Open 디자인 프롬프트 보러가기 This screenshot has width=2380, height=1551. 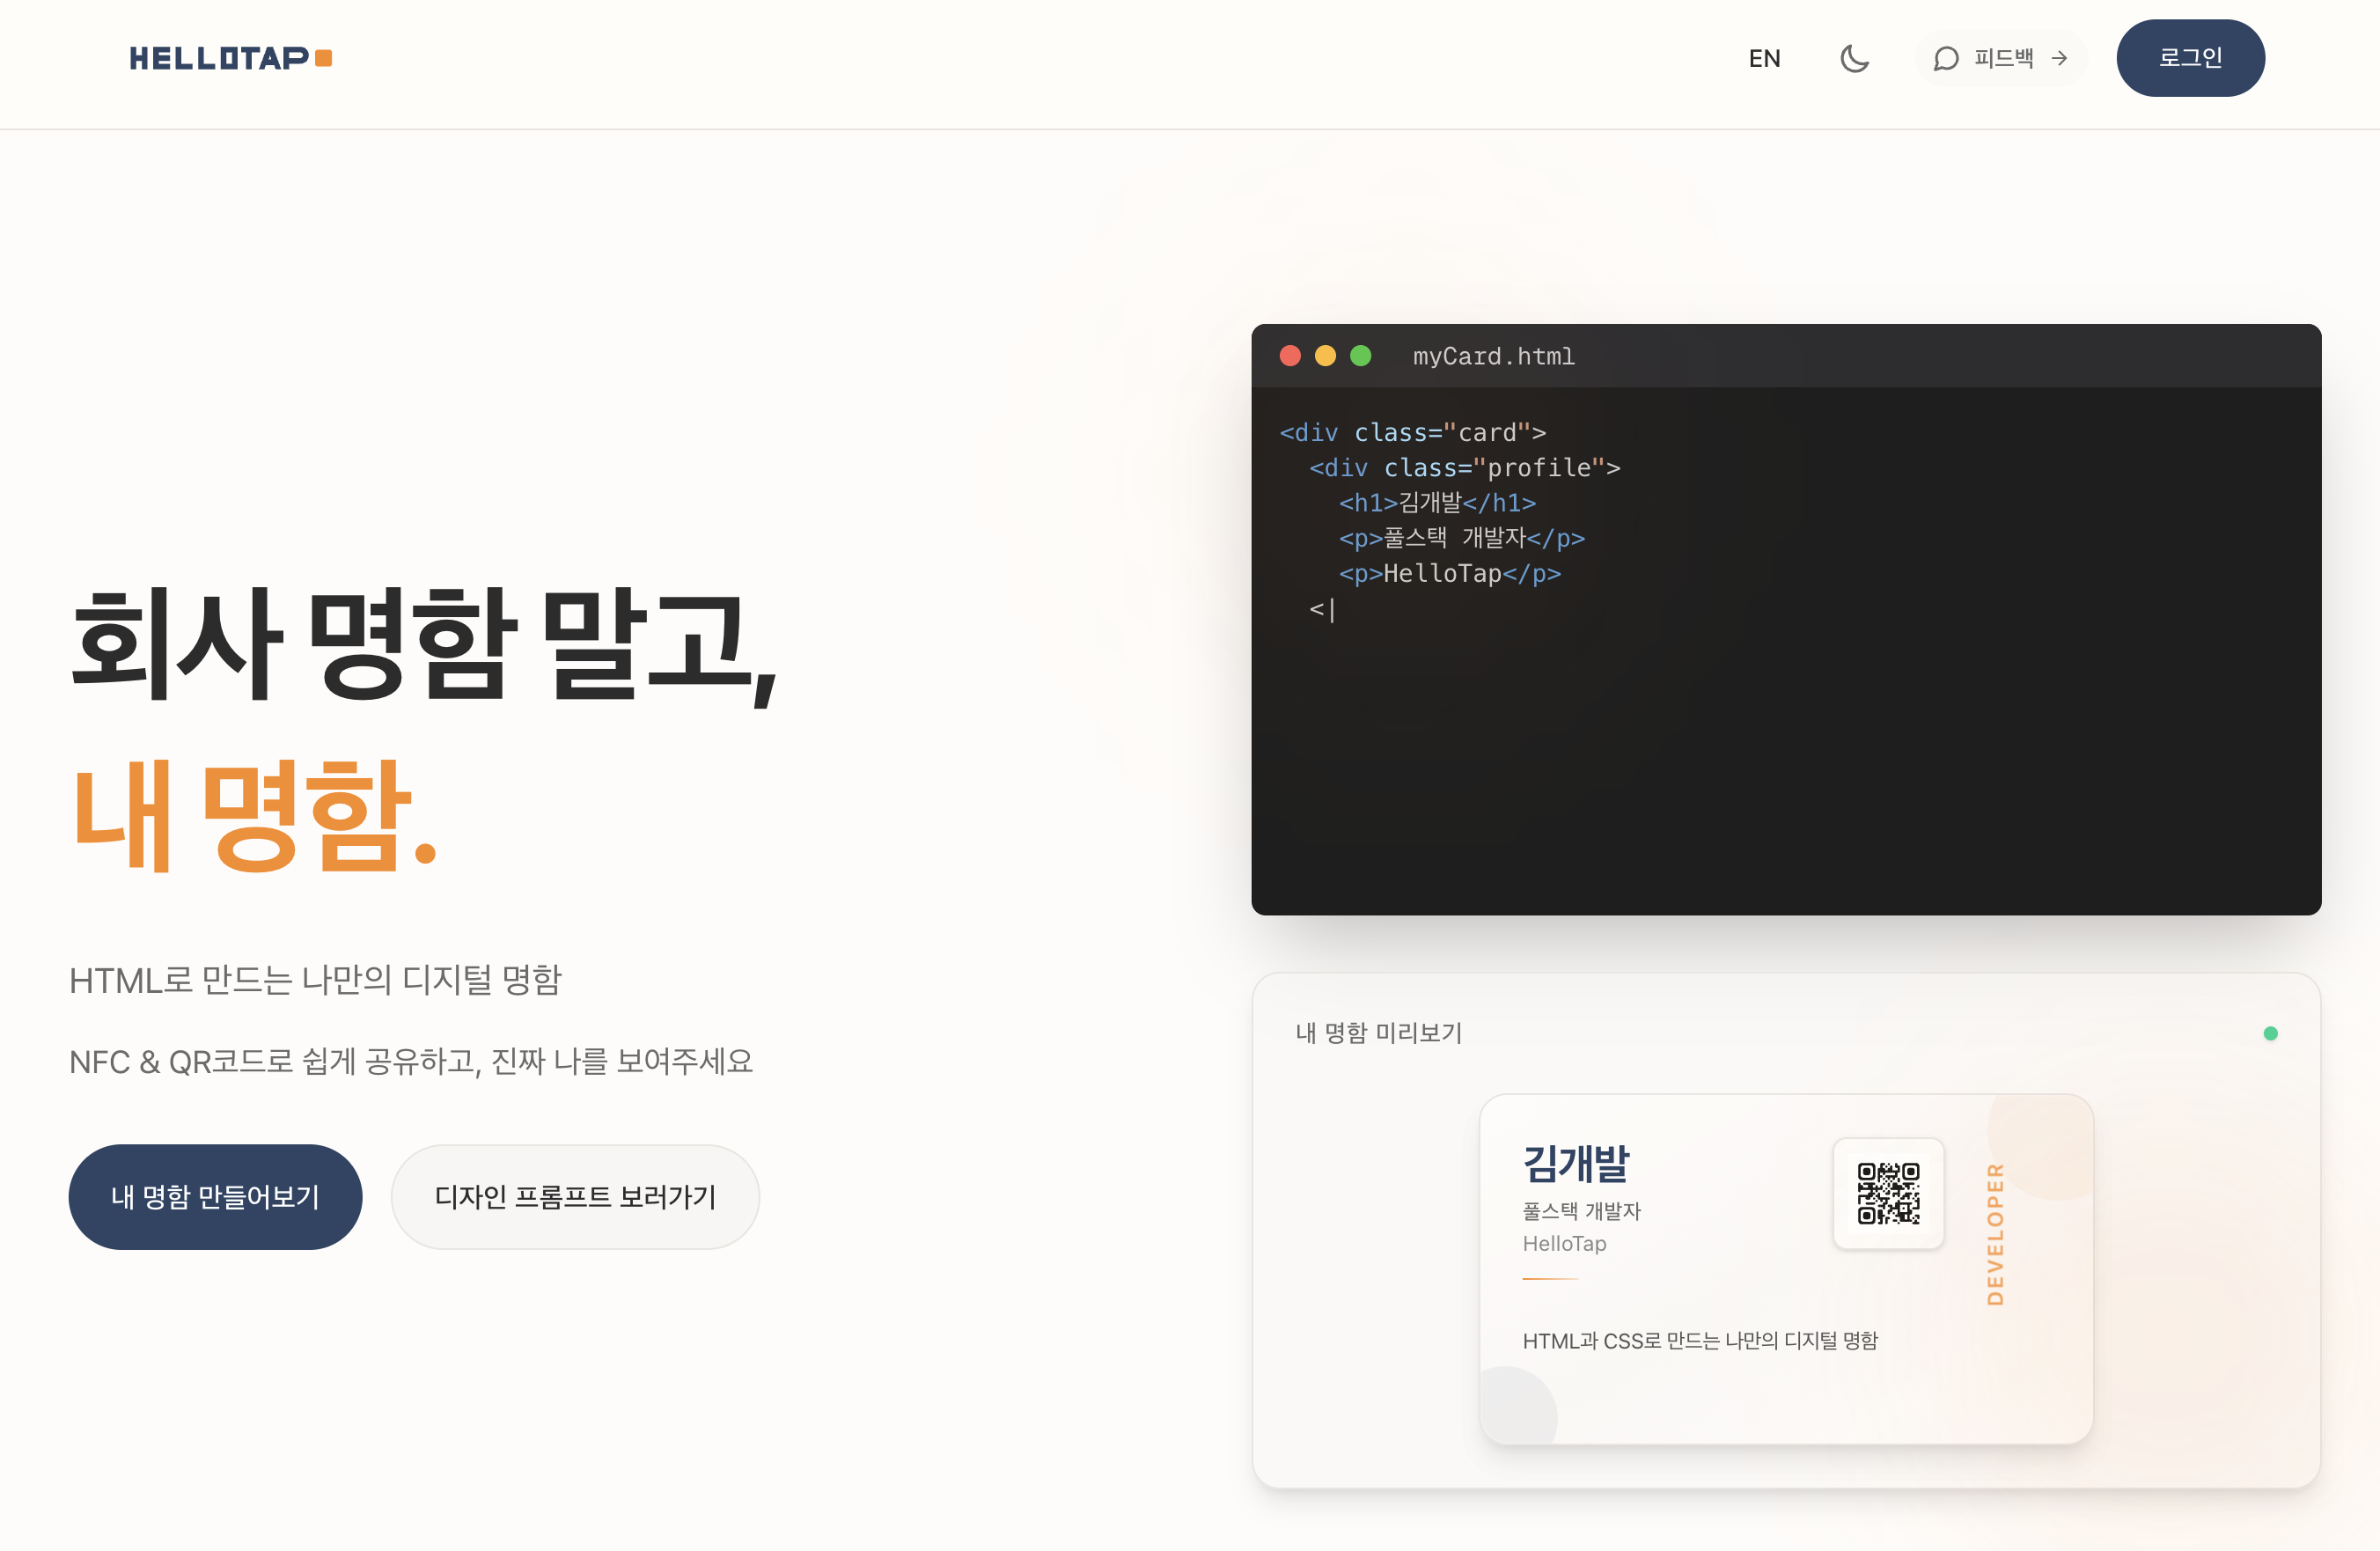tap(575, 1196)
